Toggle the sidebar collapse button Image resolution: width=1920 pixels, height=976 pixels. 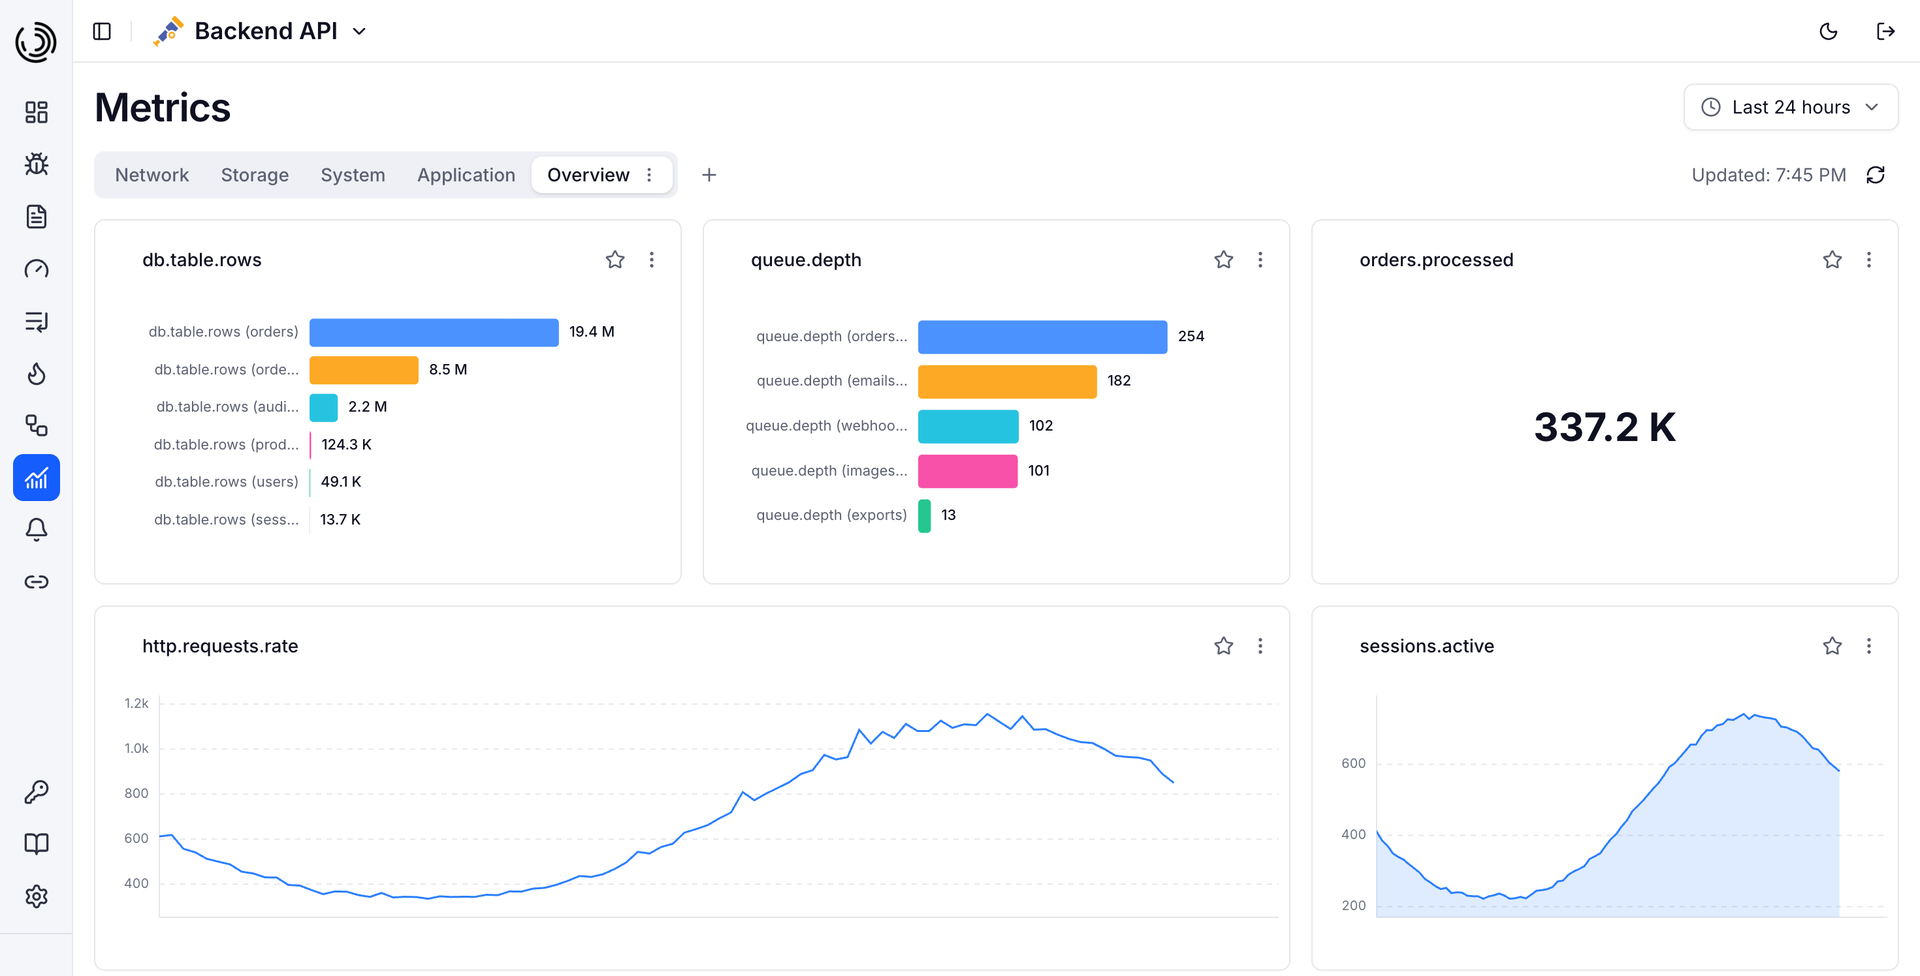(102, 31)
